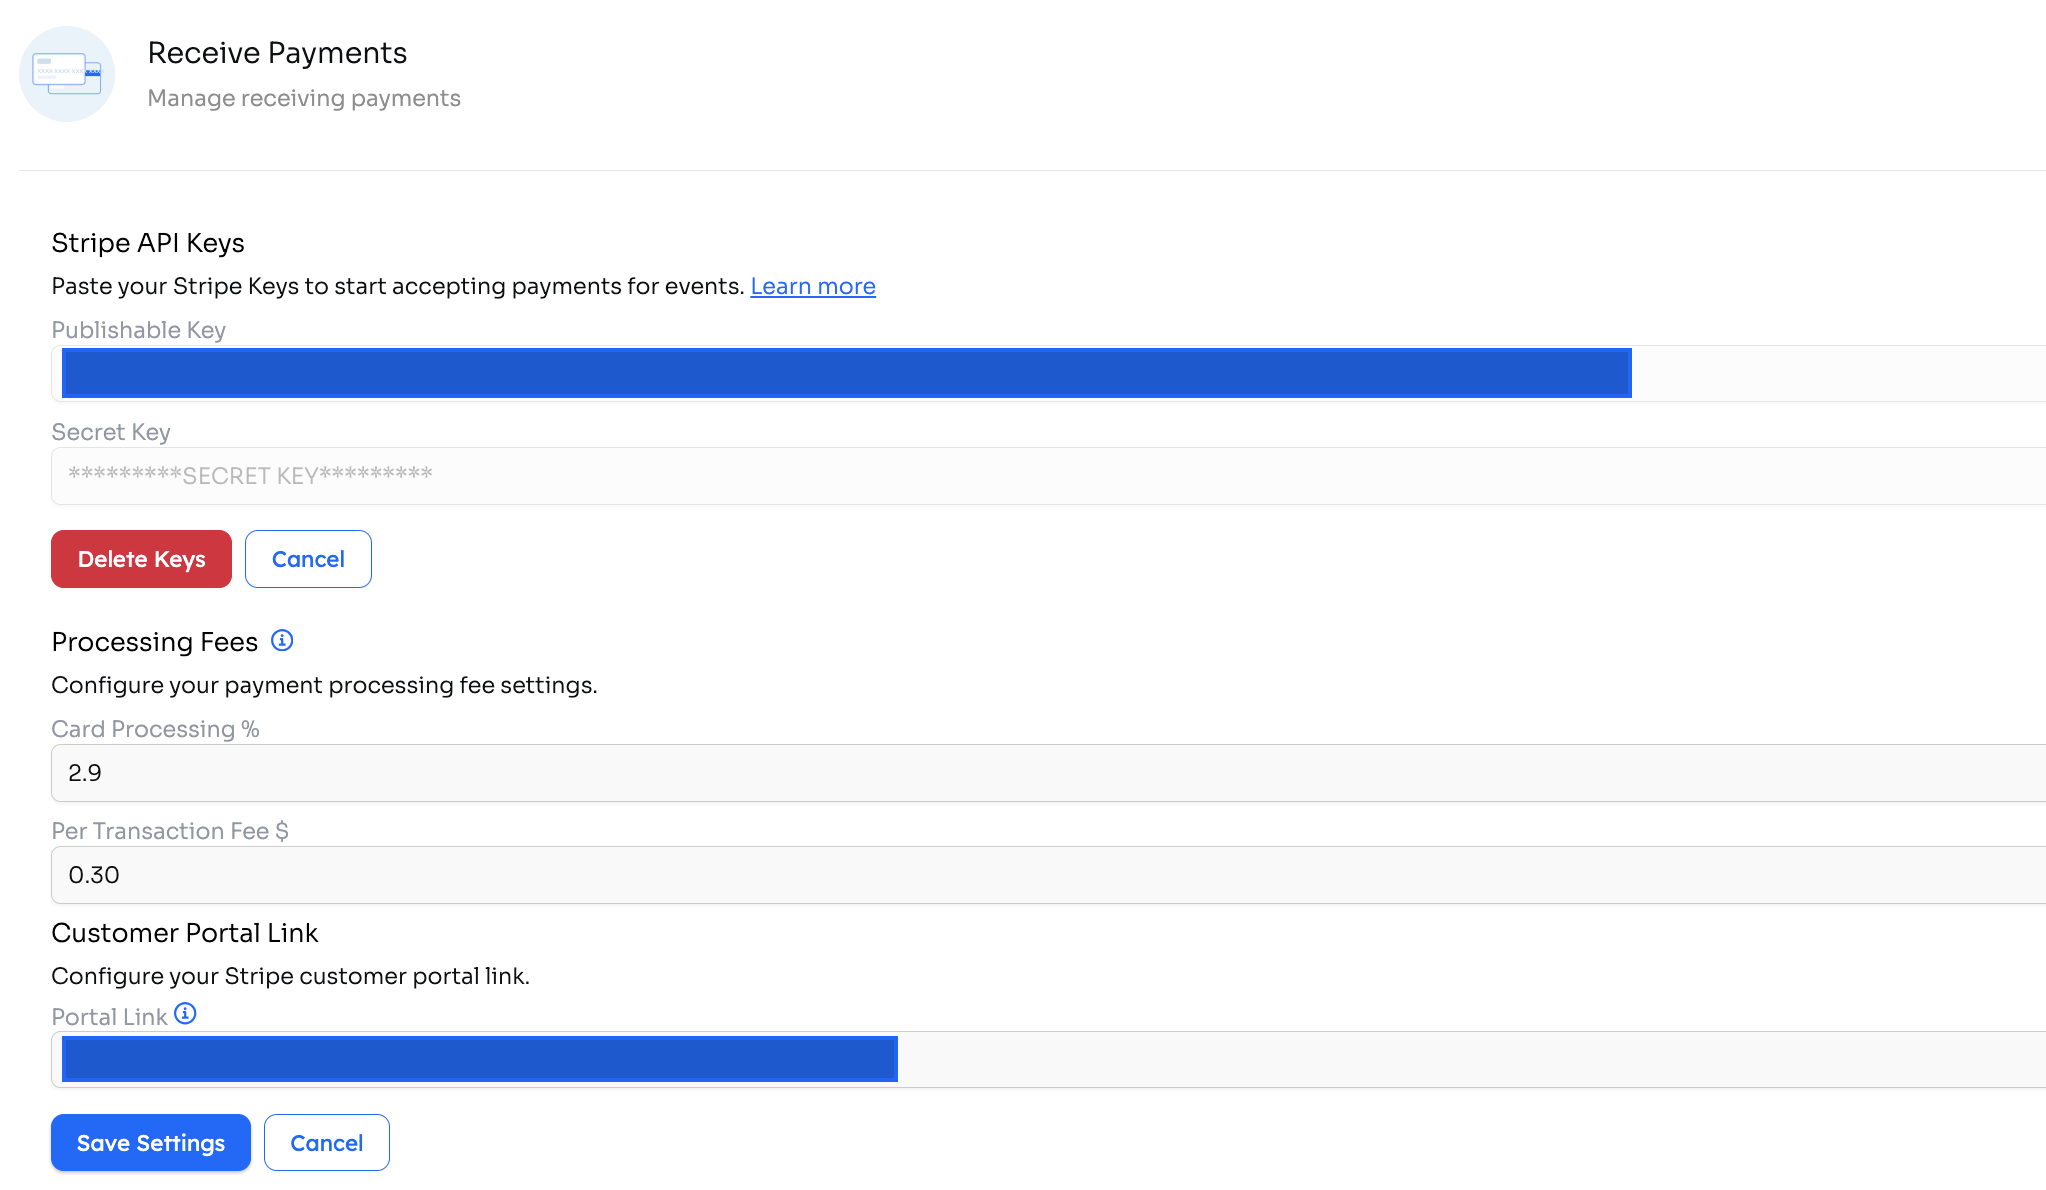Click the Receive Payments credit card icon
The height and width of the screenshot is (1190, 2046).
[67, 74]
